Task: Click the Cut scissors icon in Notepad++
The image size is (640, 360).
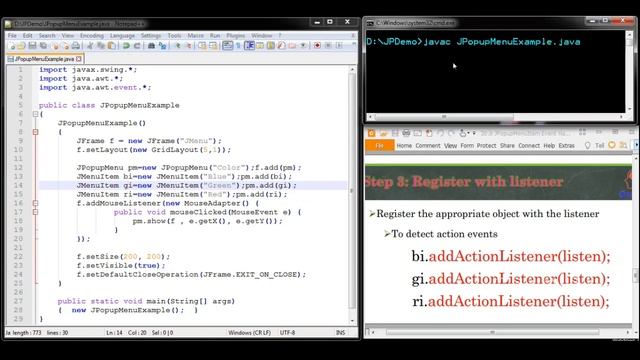Action: [90, 46]
